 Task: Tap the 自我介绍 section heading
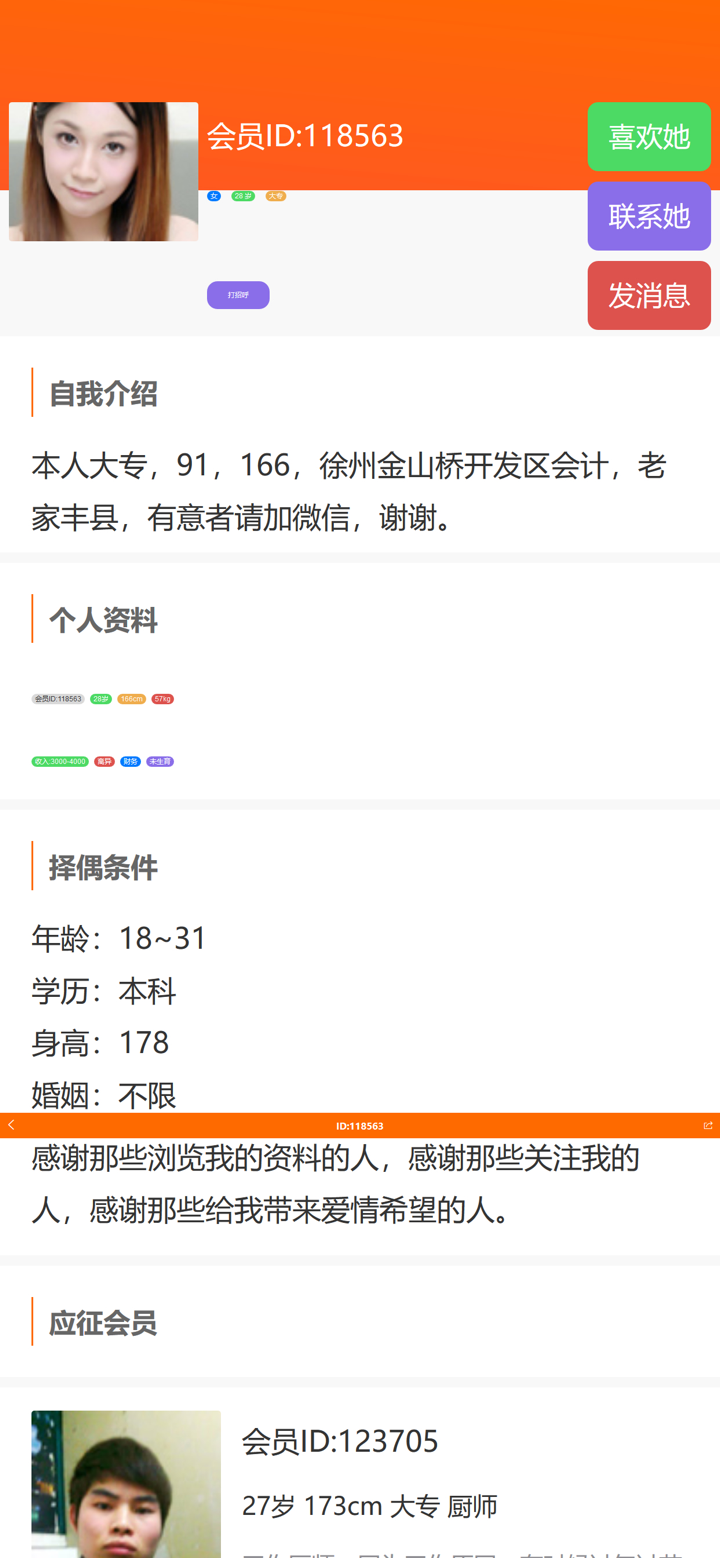103,393
